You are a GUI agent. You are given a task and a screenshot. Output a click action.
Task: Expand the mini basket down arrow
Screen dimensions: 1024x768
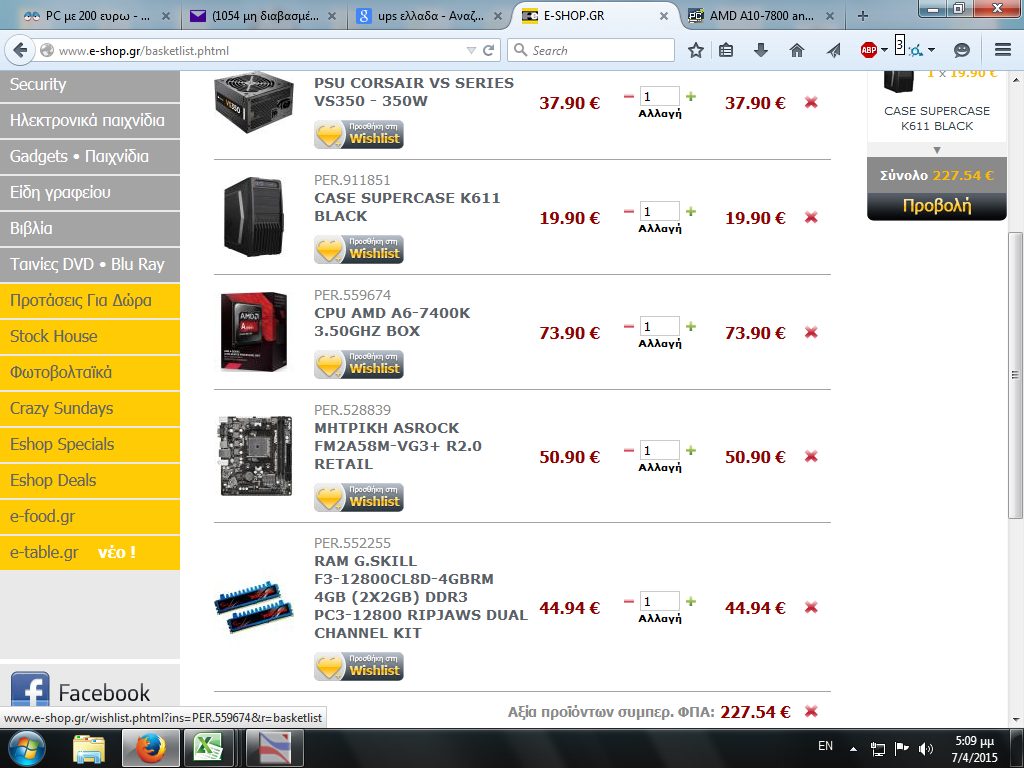coord(936,150)
